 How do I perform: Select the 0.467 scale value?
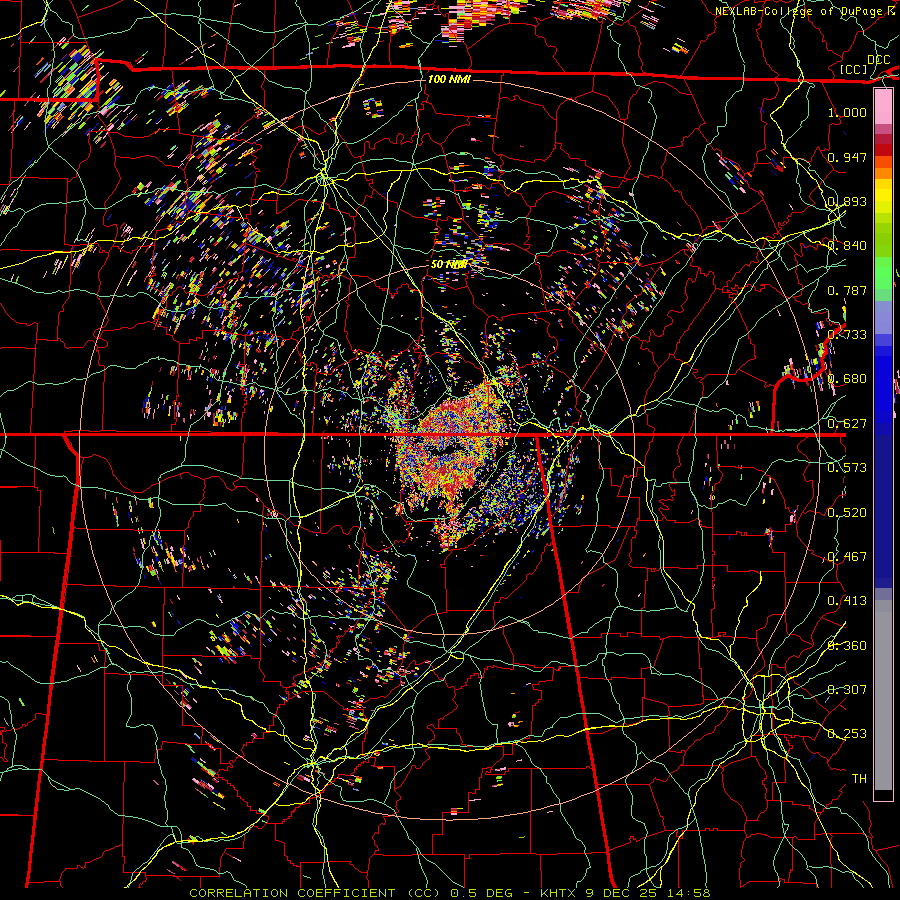847,557
